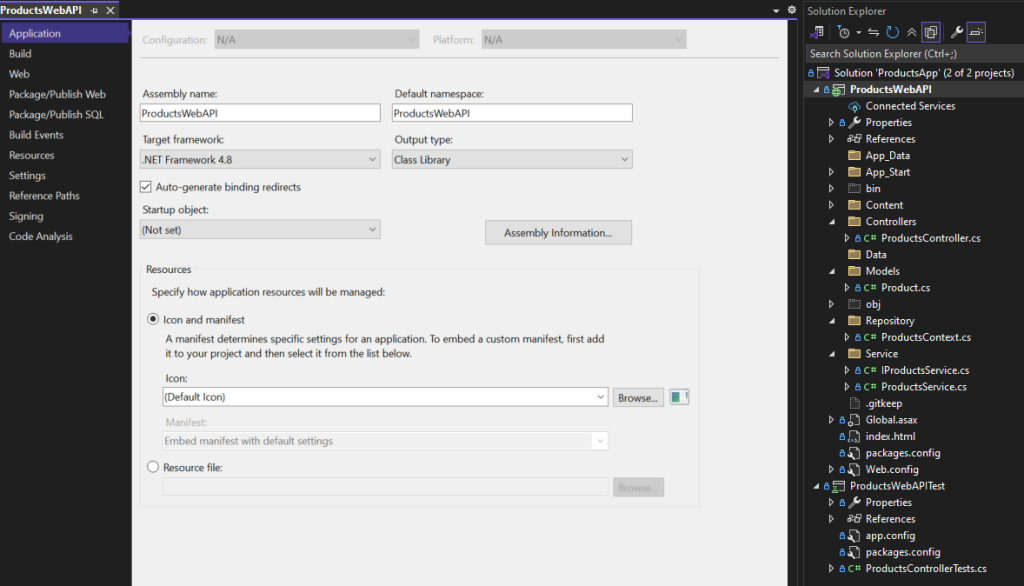This screenshot has width=1024, height=586.
Task: Click the Assembly Information button
Action: [558, 232]
